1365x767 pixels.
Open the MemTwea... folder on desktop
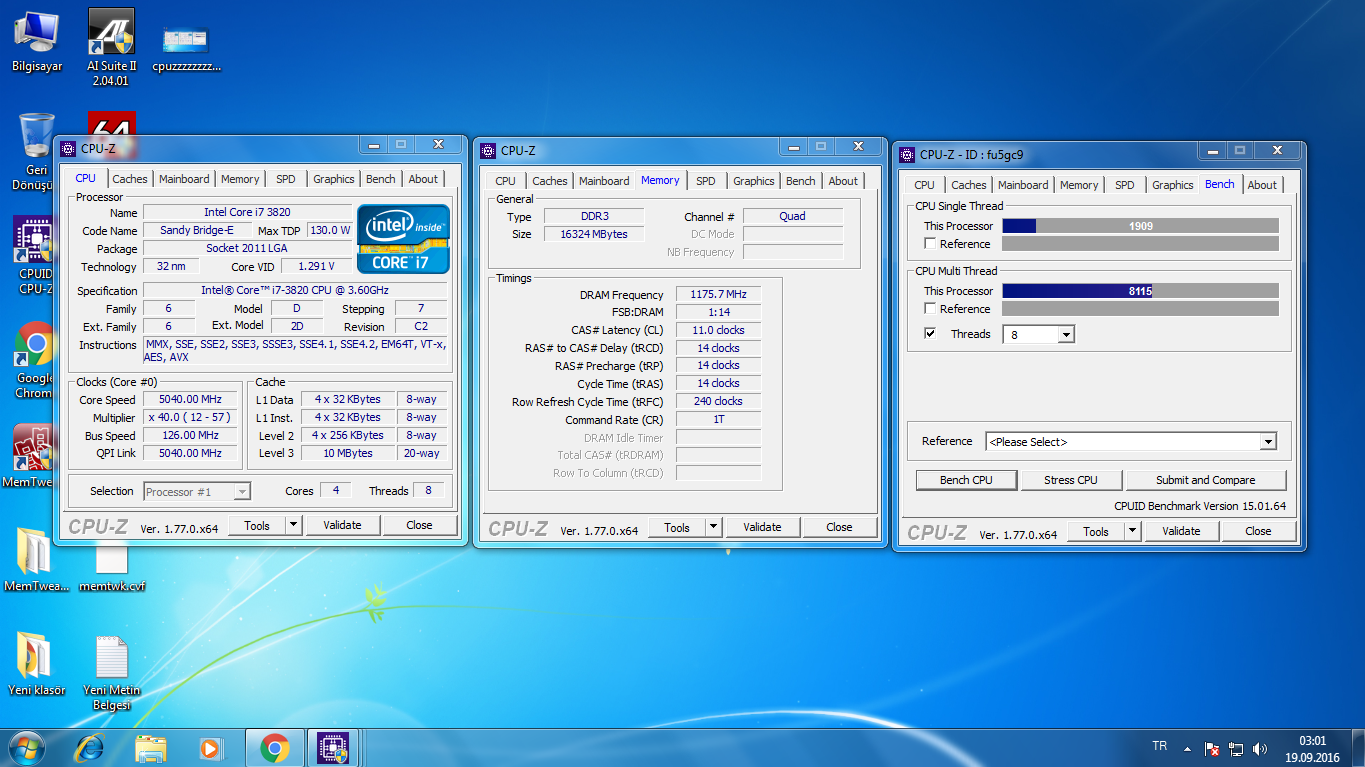click(36, 560)
